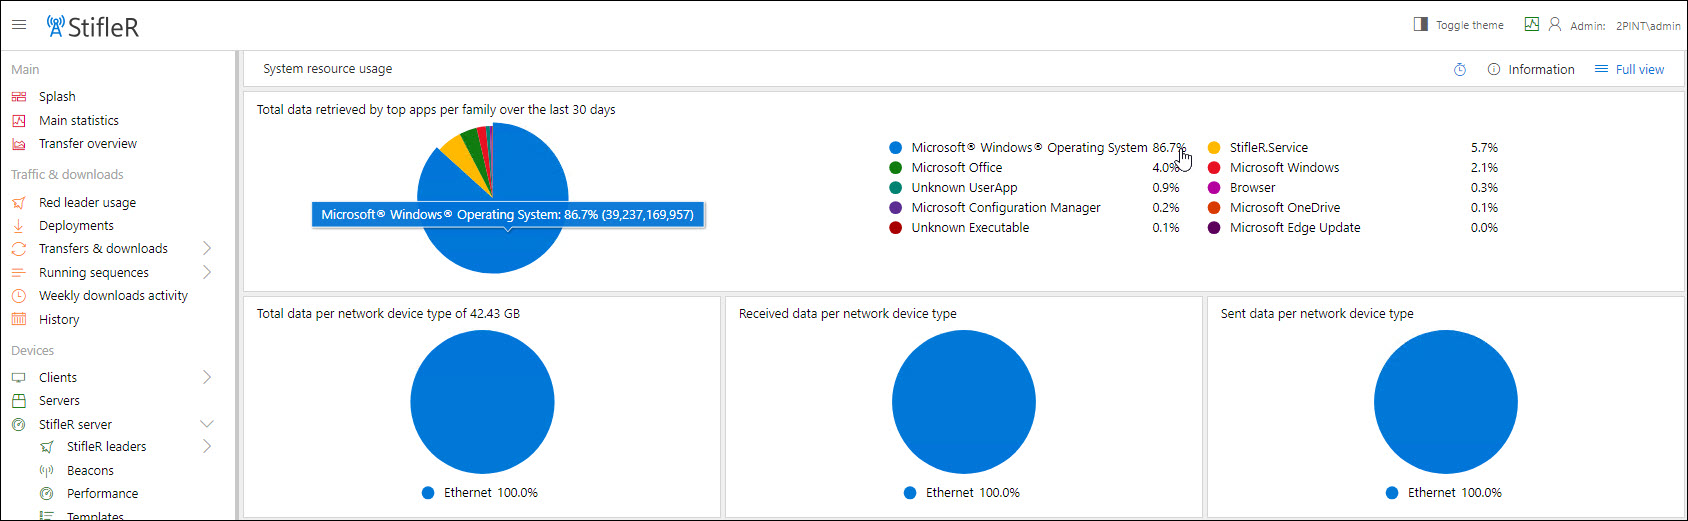Expand the Clients menu section
The height and width of the screenshot is (521, 1688).
pos(207,377)
